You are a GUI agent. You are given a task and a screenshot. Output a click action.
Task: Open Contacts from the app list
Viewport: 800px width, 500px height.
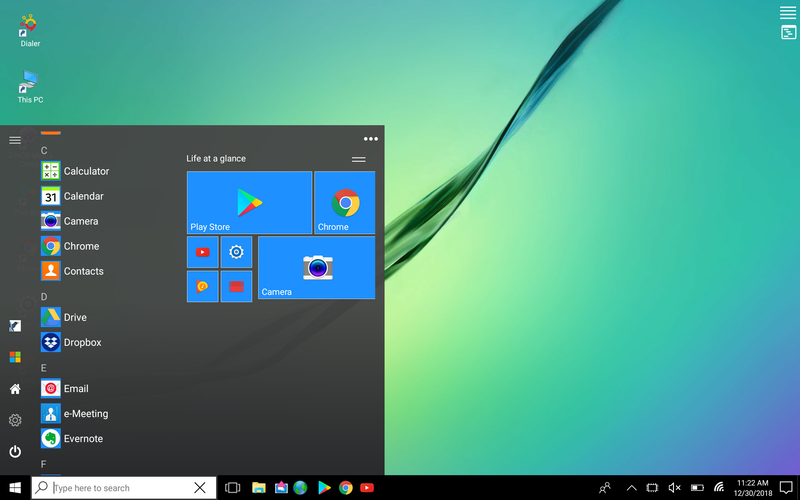(72, 271)
